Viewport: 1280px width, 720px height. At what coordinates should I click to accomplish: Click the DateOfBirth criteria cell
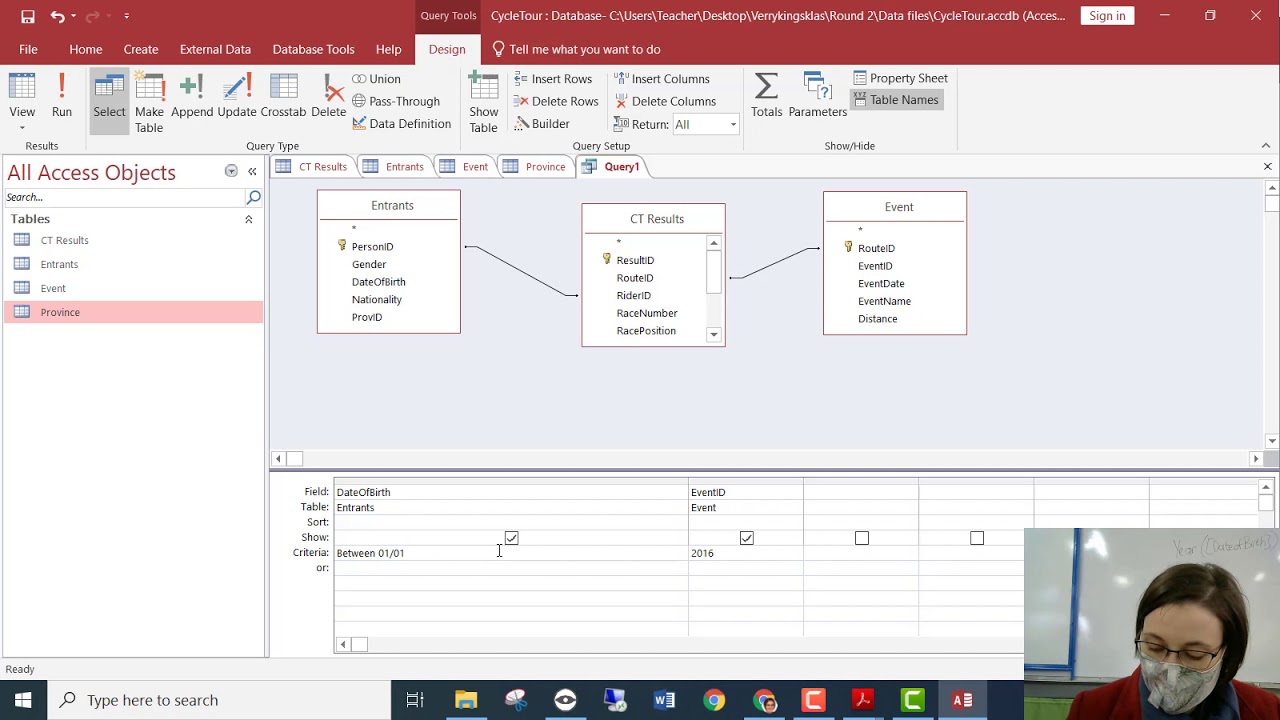click(511, 553)
